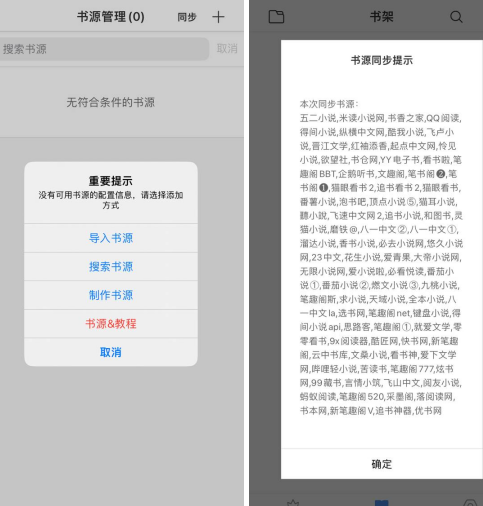The height and width of the screenshot is (506, 483).
Task: Open the folder icon on 书架 screen
Action: point(276,17)
